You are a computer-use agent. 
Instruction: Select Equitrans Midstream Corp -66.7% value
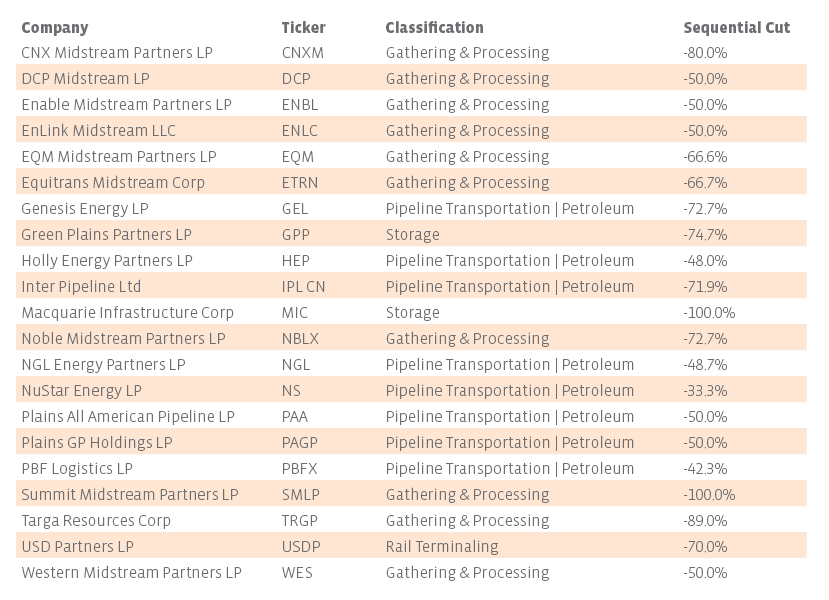click(x=705, y=183)
